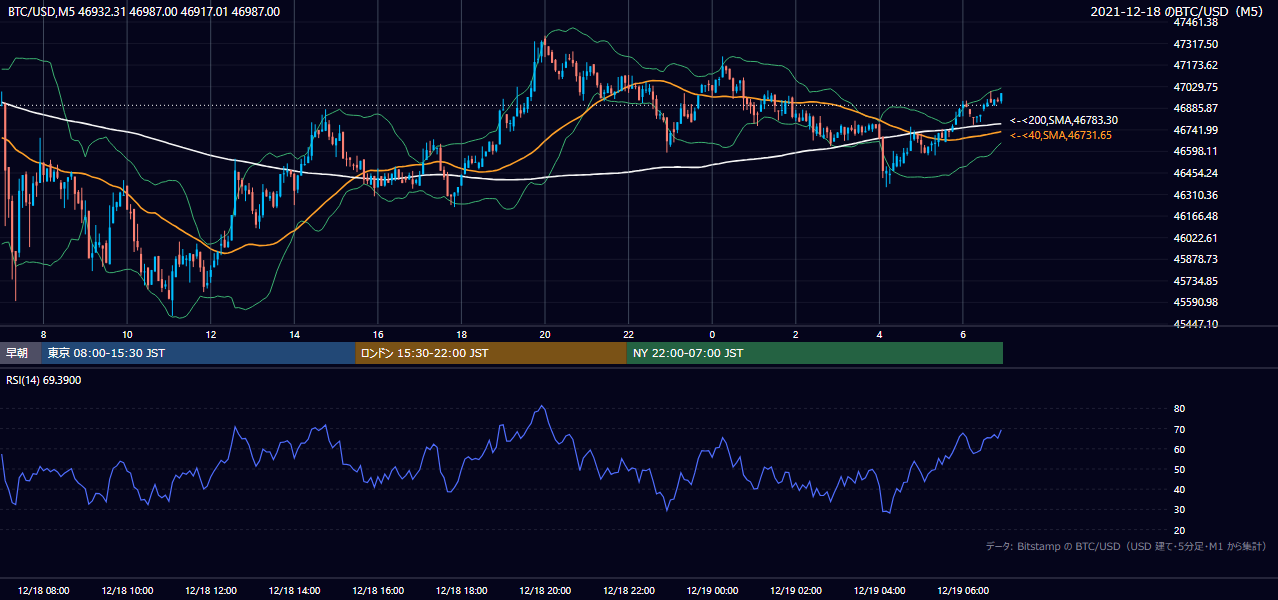The width and height of the screenshot is (1278, 600).
Task: Click date label 12/18 20:00
Action: pyautogui.click(x=545, y=591)
